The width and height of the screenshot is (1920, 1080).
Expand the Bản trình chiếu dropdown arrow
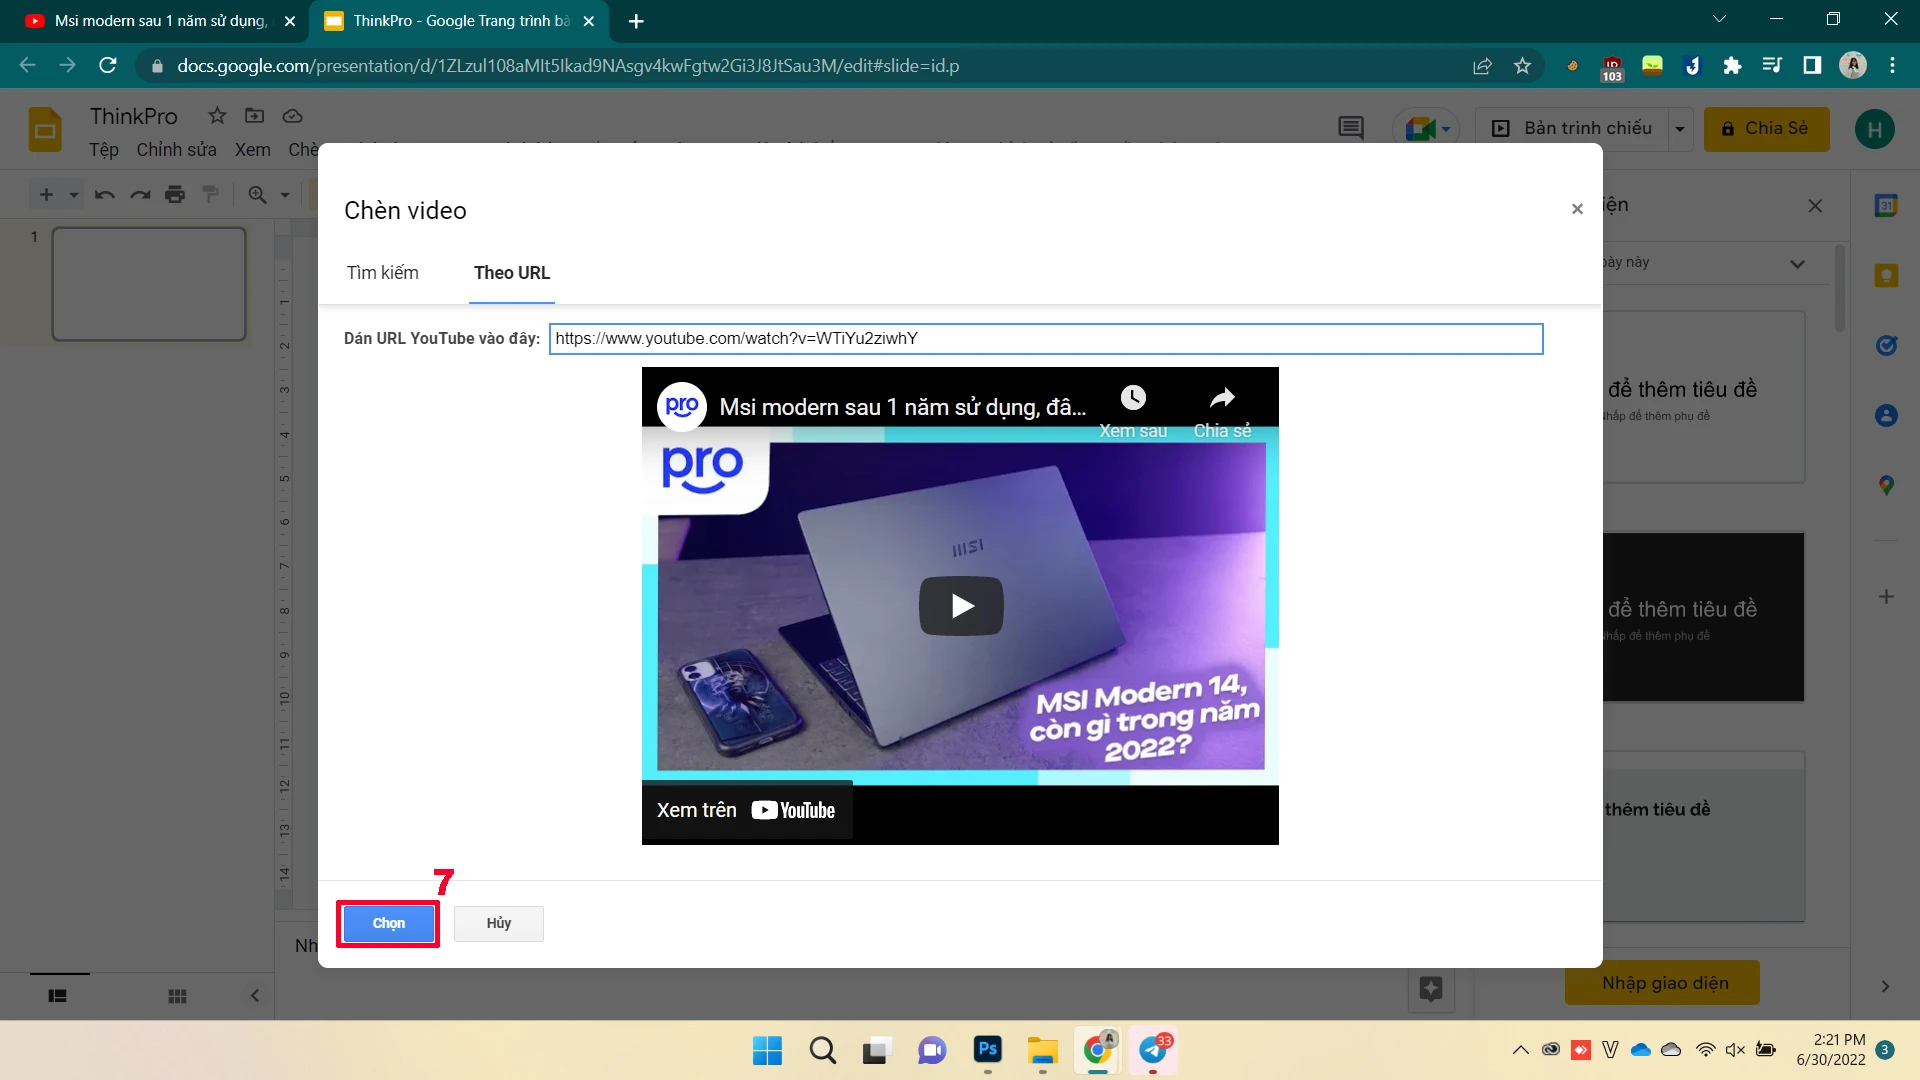1680,128
